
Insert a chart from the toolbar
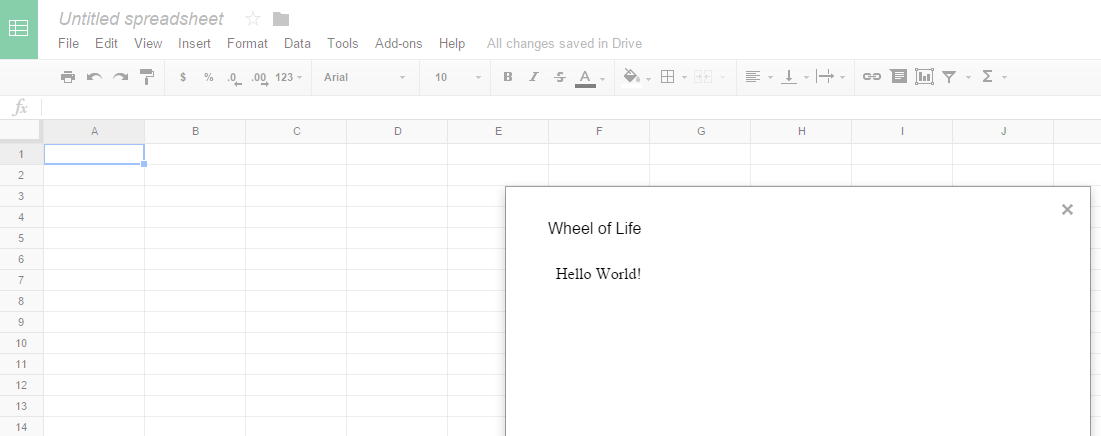pos(924,77)
